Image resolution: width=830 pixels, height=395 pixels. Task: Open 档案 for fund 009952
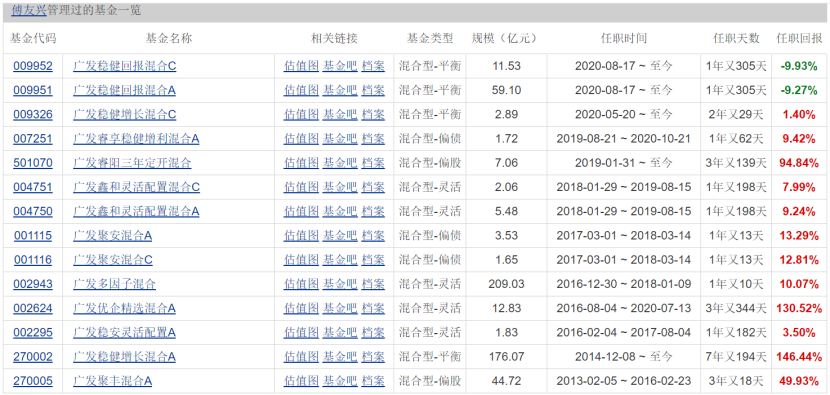point(373,66)
